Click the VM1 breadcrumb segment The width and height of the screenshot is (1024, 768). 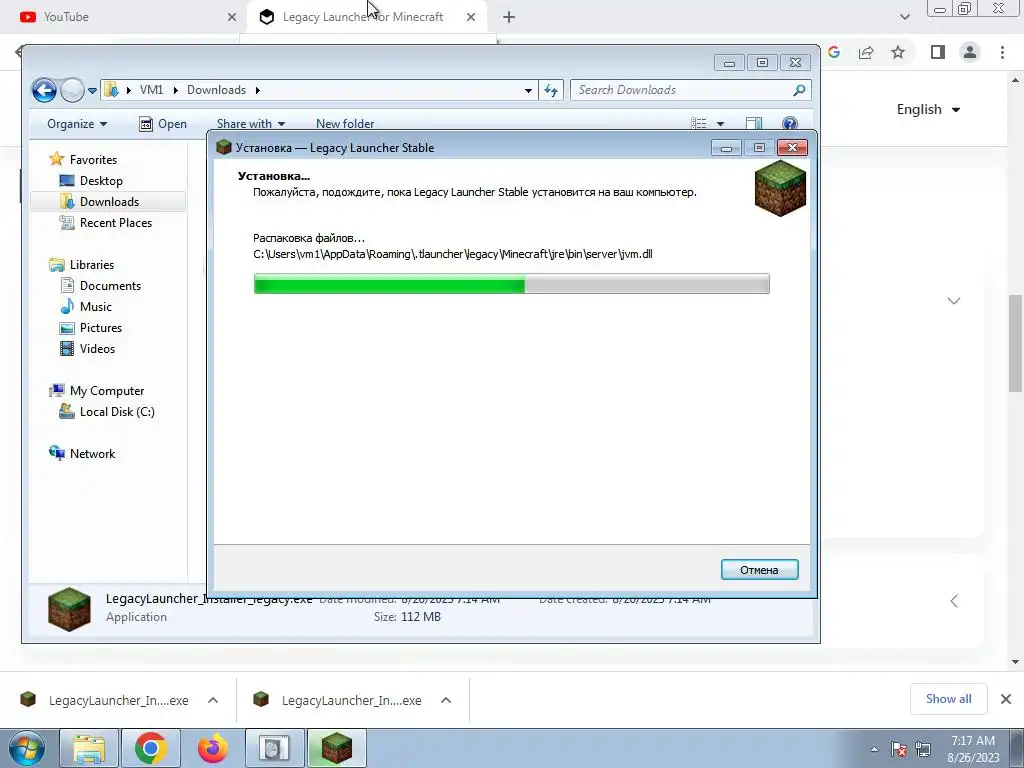(152, 90)
